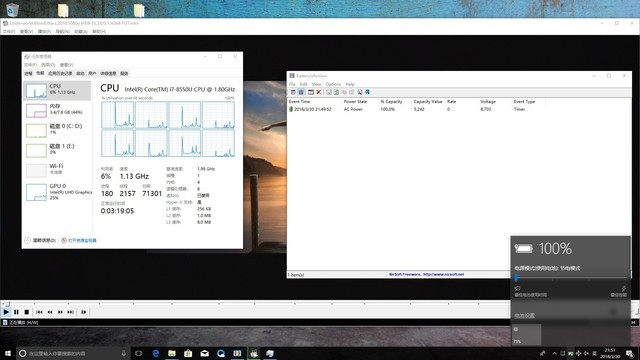Click the green exit icon in BatteryInfoView toolbar
Image resolution: width=640 pixels, height=360 pixels.
coord(367,92)
